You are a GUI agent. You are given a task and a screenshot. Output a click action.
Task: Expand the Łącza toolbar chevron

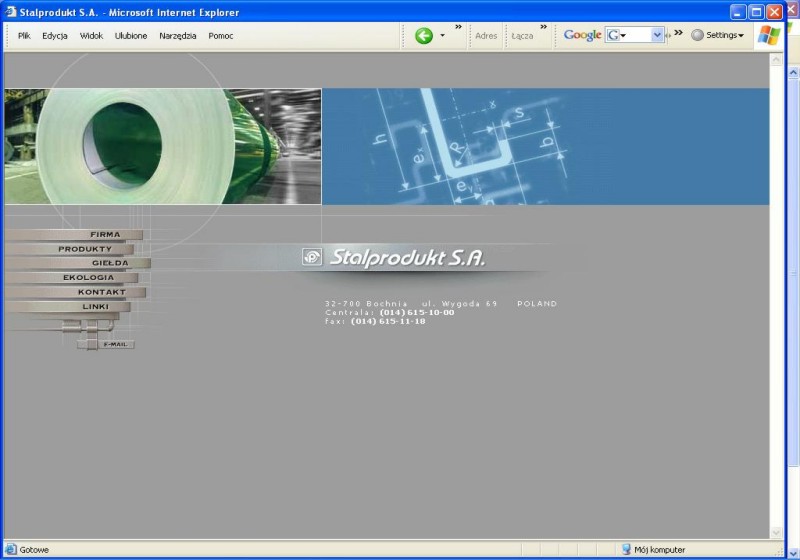(x=543, y=27)
